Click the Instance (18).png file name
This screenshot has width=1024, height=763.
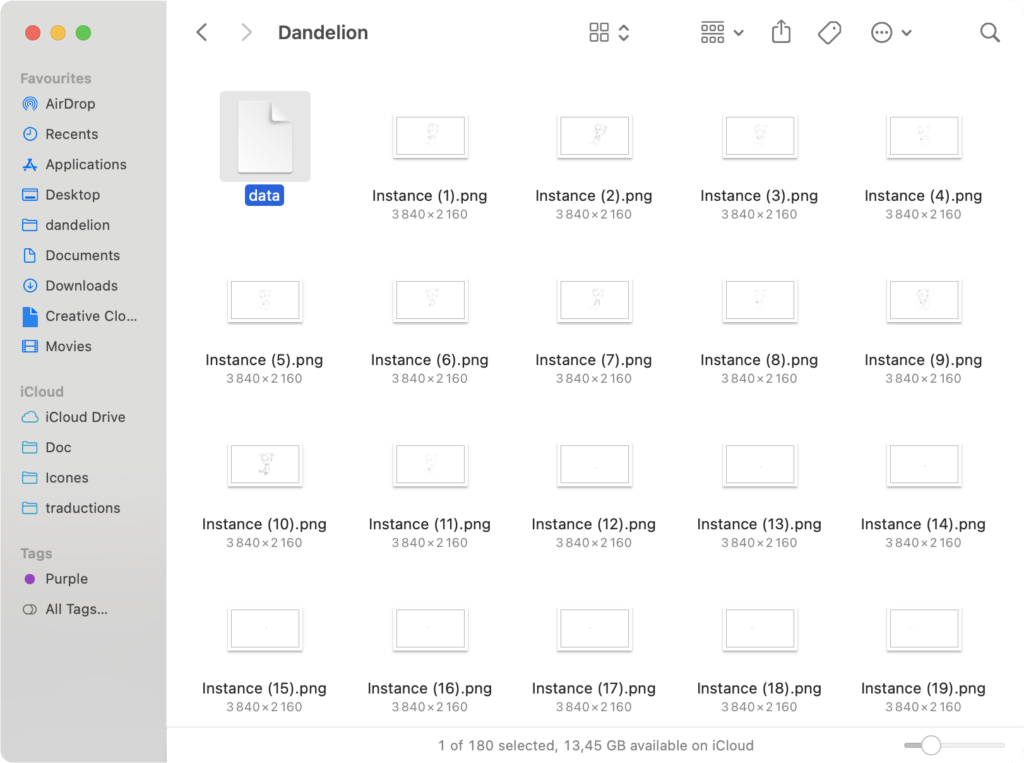[x=759, y=689]
